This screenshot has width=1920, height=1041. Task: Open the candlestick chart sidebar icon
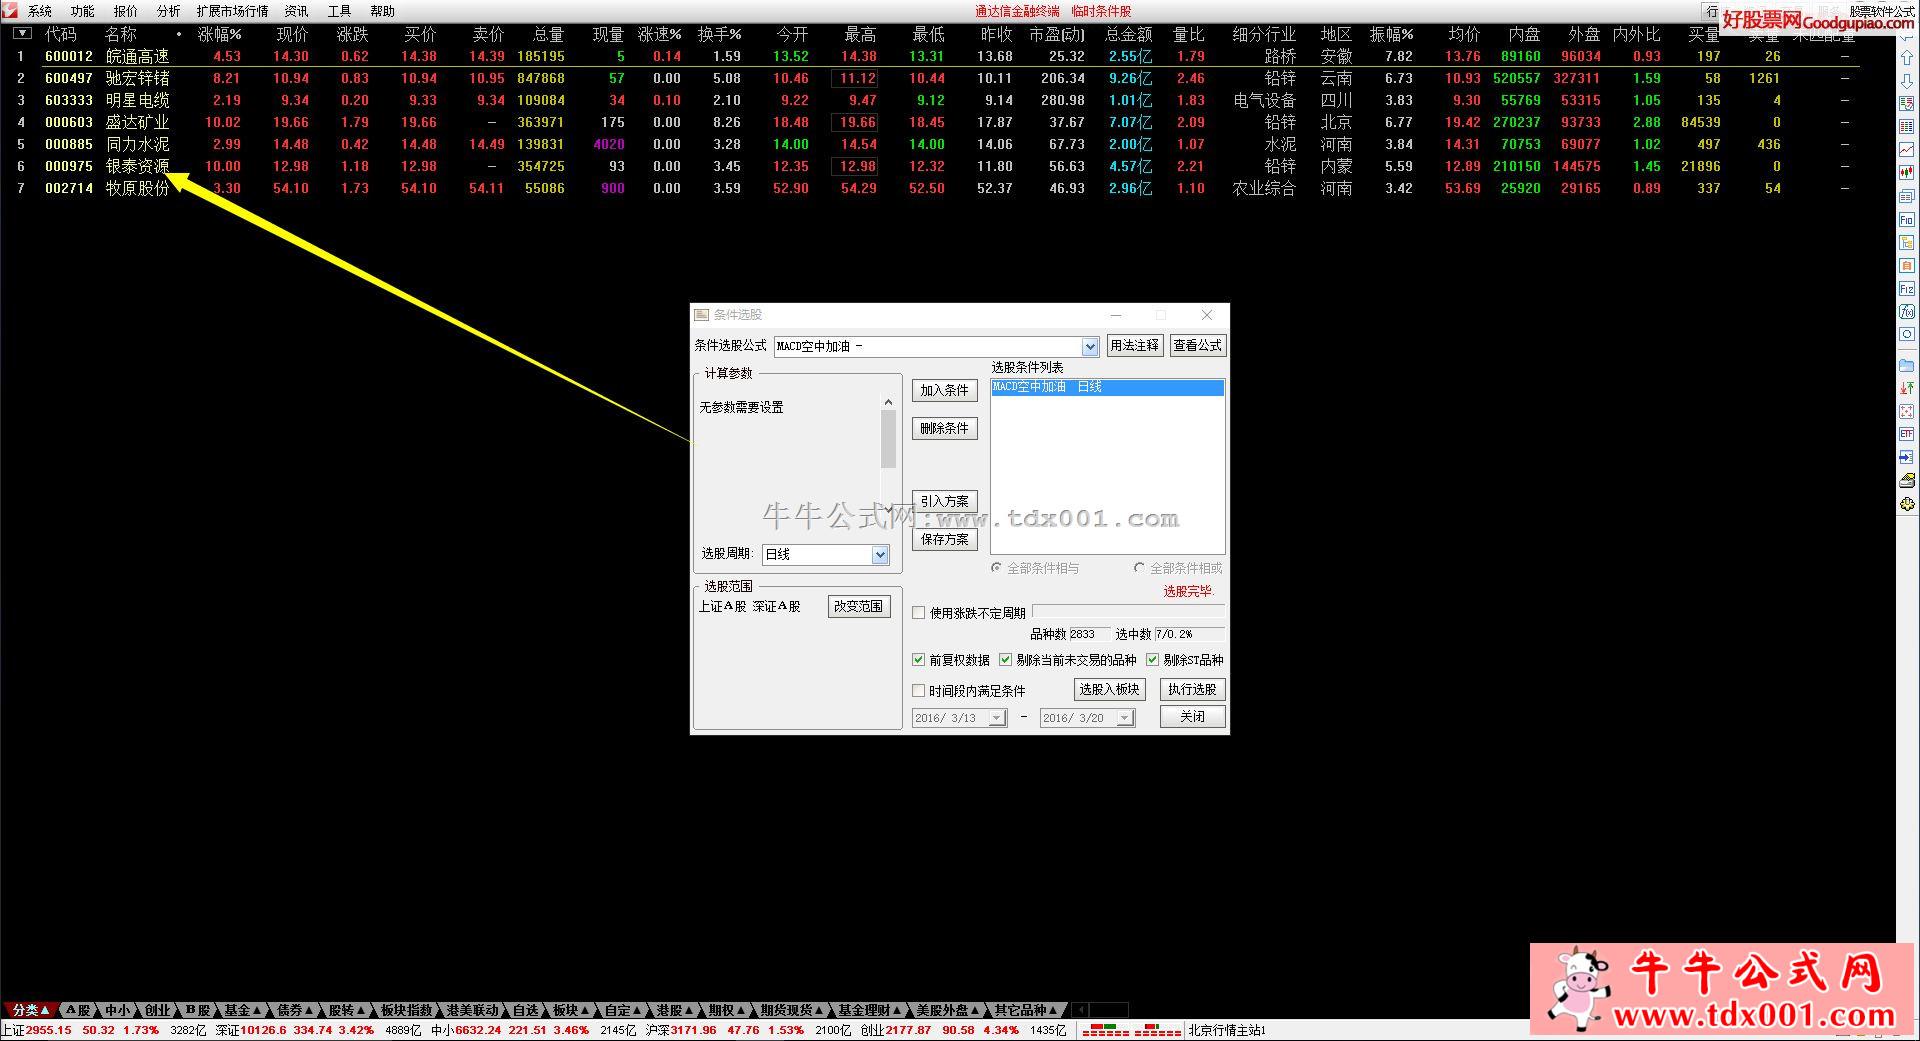[x=1906, y=172]
